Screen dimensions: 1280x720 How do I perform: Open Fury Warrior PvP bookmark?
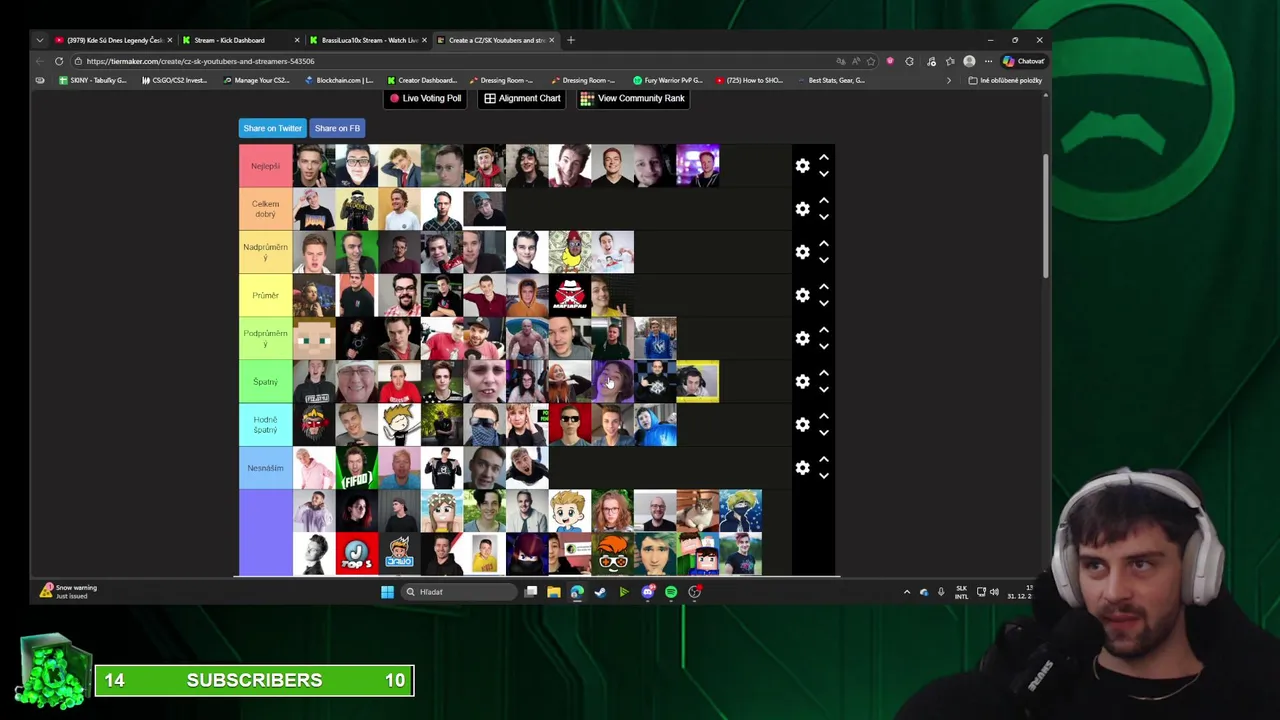pyautogui.click(x=668, y=80)
